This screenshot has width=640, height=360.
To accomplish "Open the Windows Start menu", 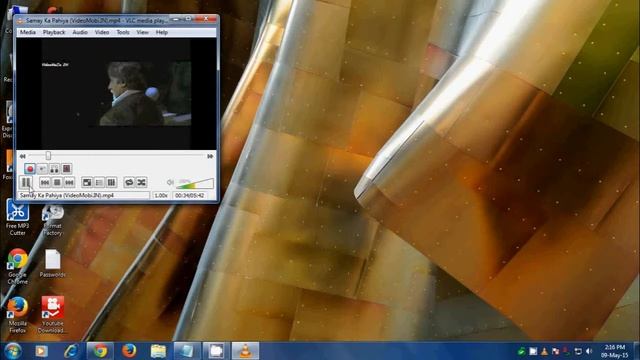I will (13, 351).
